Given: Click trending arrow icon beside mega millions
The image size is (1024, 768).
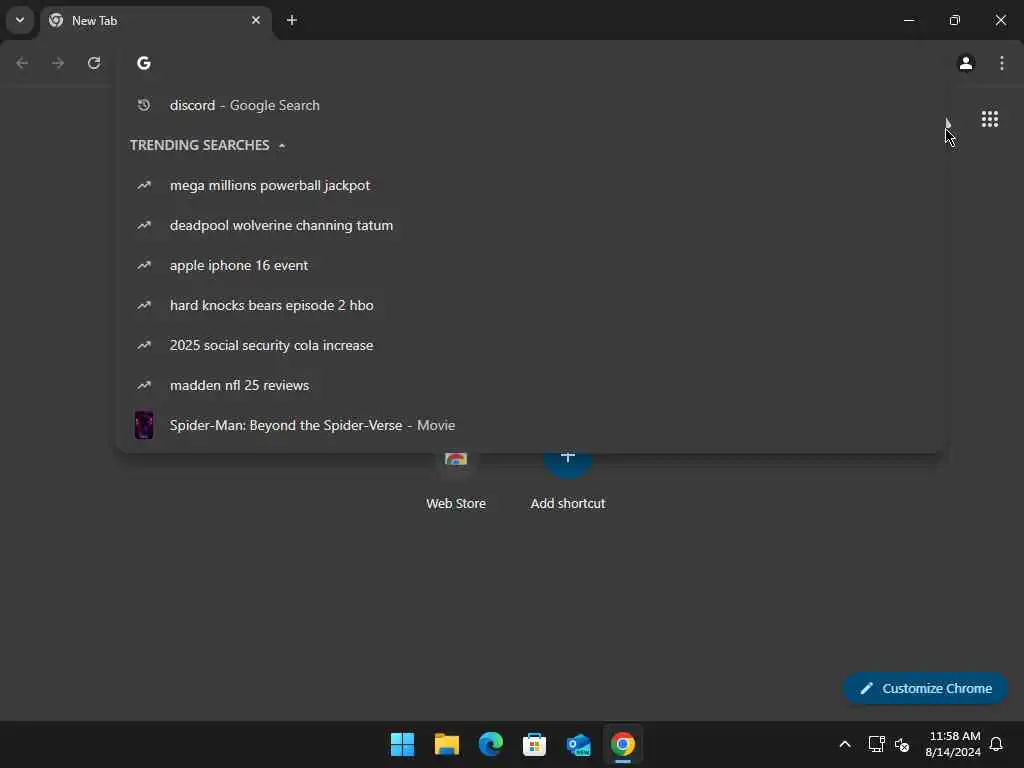Looking at the screenshot, I should pyautogui.click(x=144, y=185).
